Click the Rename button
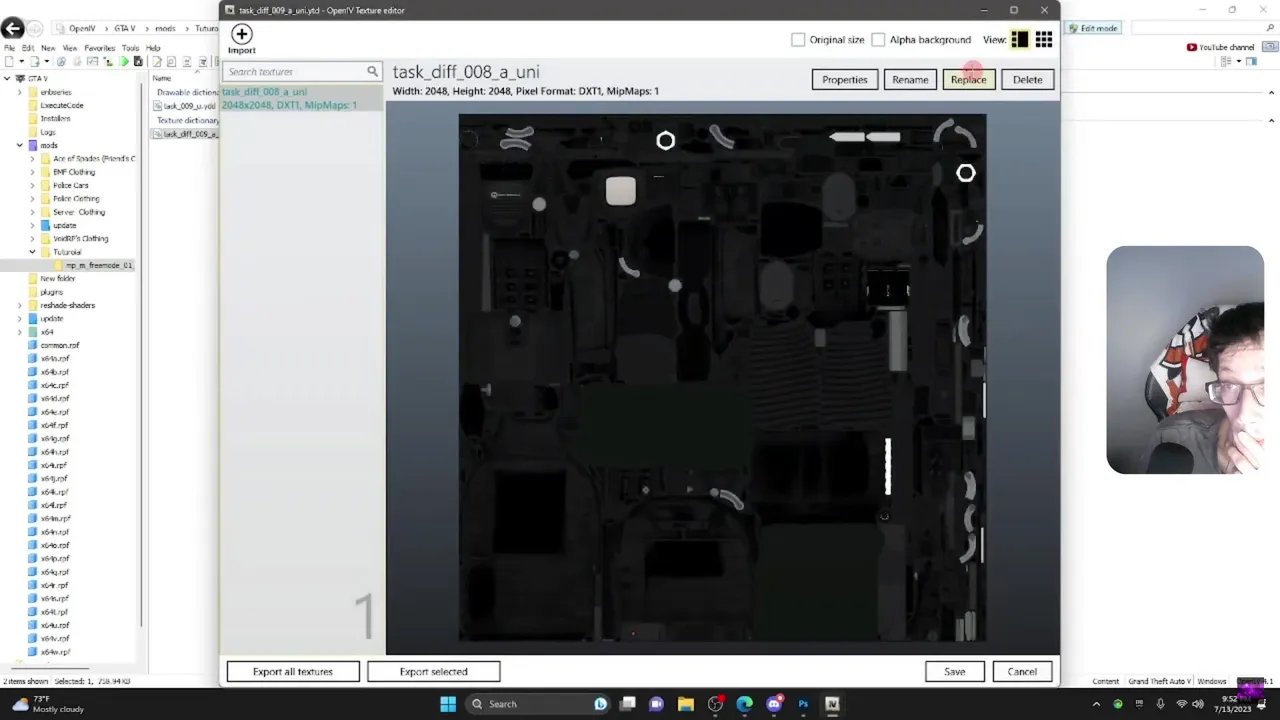Screen dimensions: 1280x720 910,80
